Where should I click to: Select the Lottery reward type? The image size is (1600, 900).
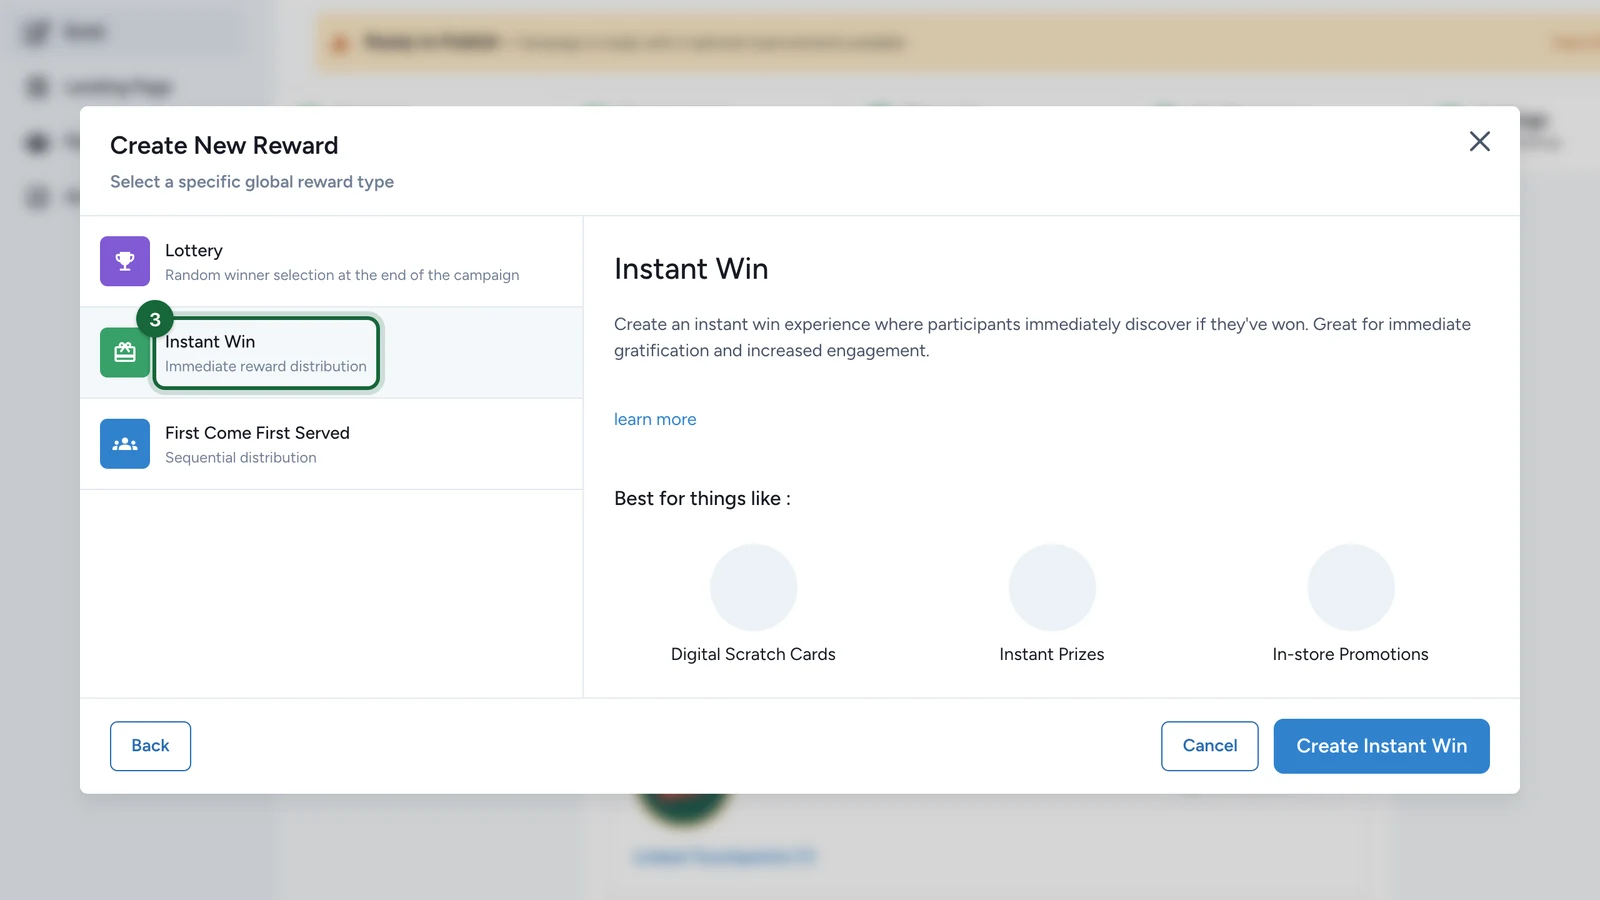pyautogui.click(x=331, y=262)
